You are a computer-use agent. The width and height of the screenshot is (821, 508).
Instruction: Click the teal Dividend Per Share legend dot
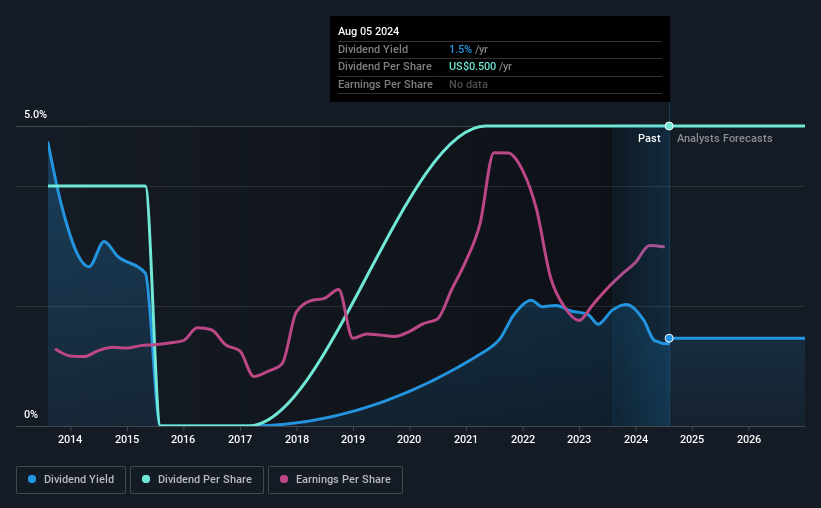tap(146, 479)
